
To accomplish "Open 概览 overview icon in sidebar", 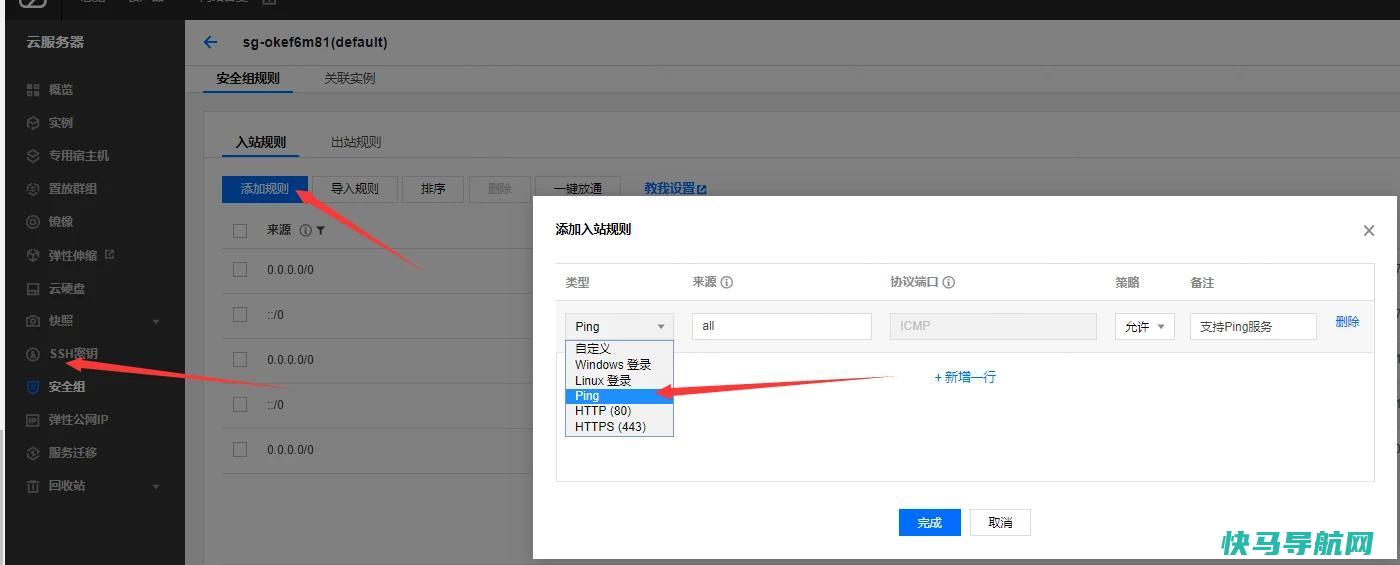I will (x=33, y=90).
